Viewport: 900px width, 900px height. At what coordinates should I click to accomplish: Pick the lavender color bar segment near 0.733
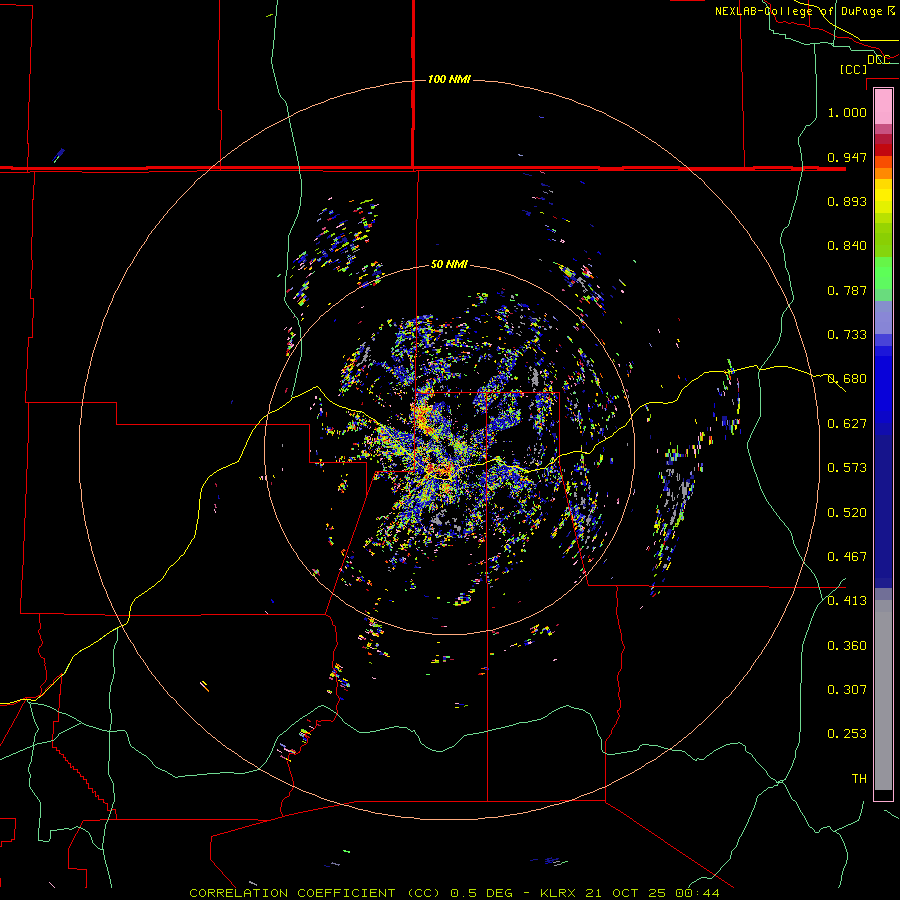(x=883, y=318)
